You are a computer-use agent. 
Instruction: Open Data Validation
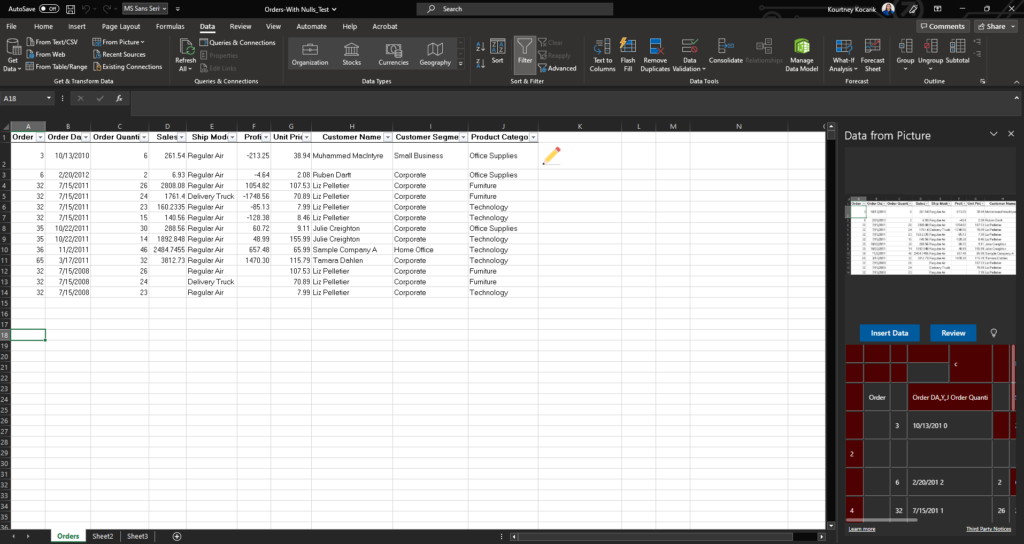[x=689, y=55]
